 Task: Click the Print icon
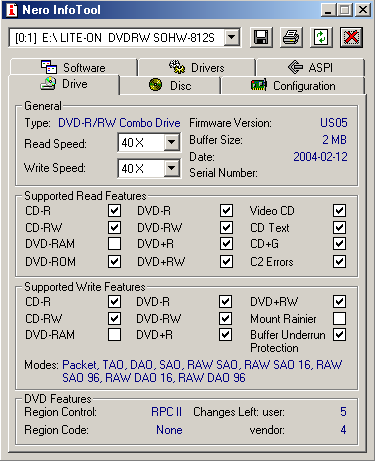[x=291, y=37]
